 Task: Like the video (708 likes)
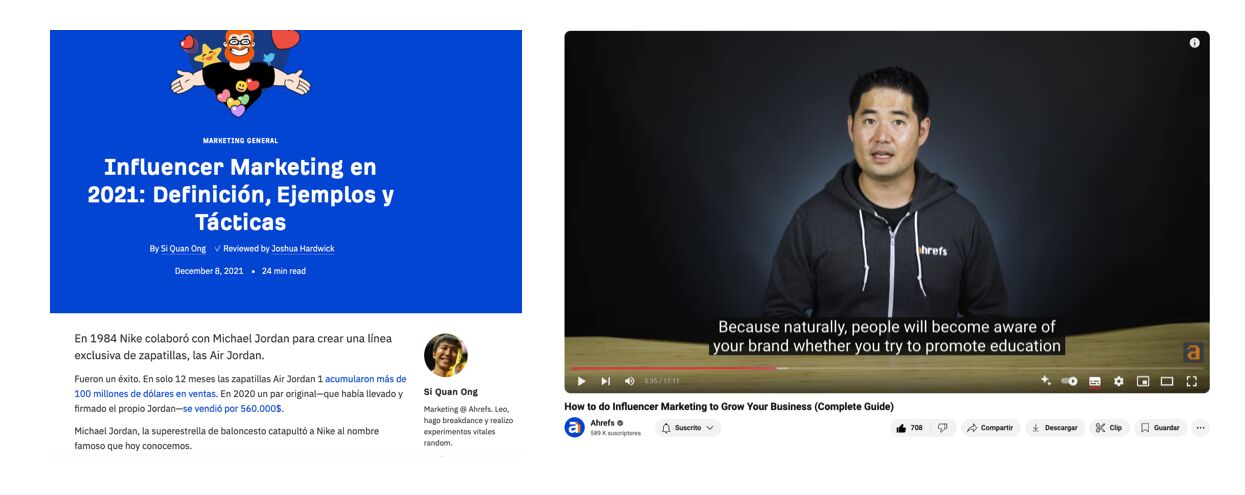click(x=910, y=428)
